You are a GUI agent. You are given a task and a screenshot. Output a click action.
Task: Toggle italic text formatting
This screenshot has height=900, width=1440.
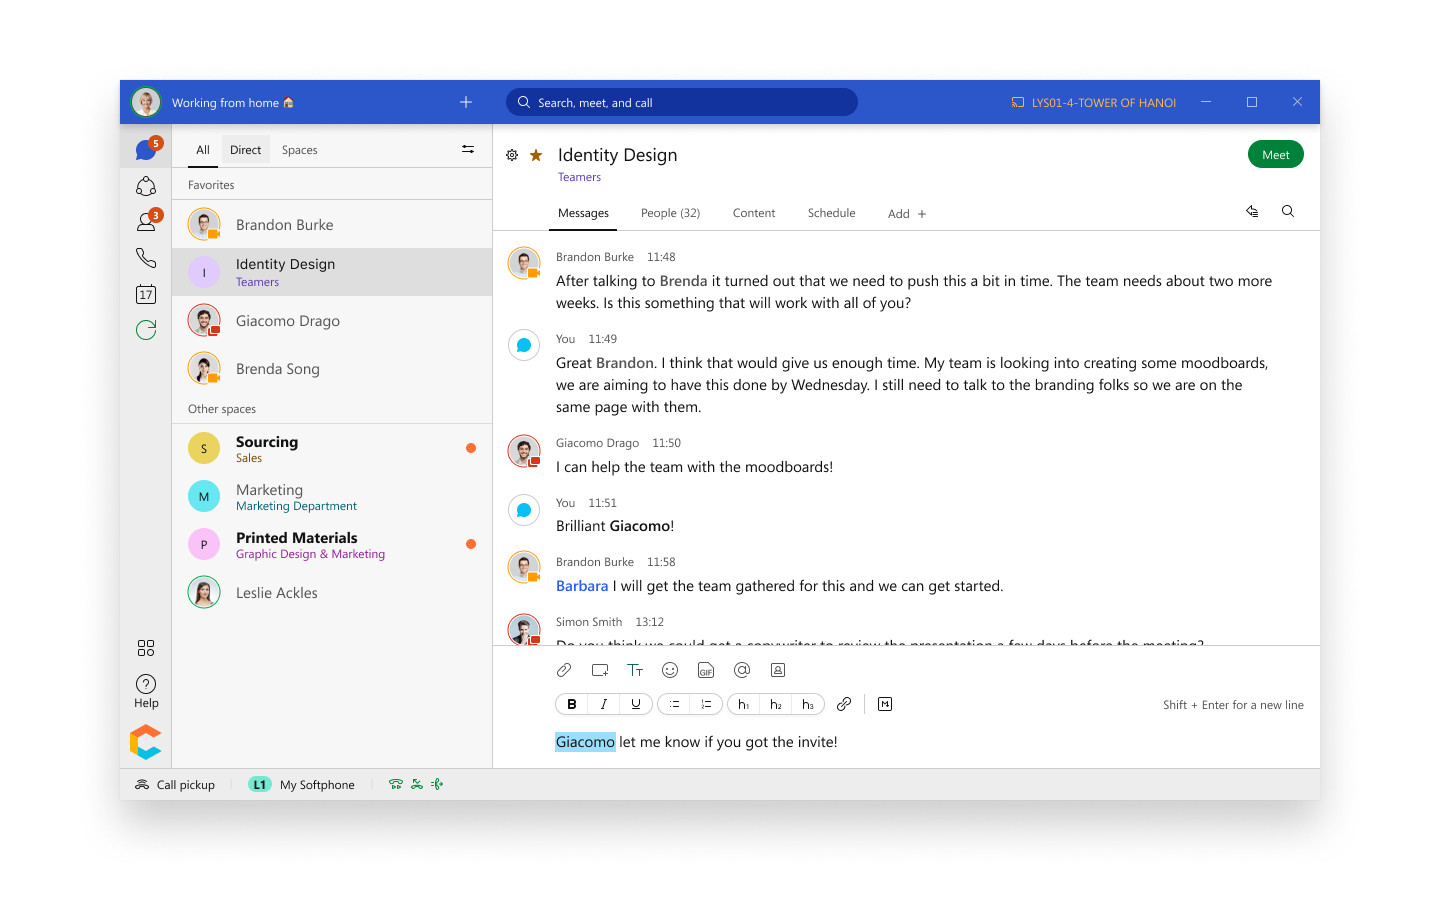[604, 704]
